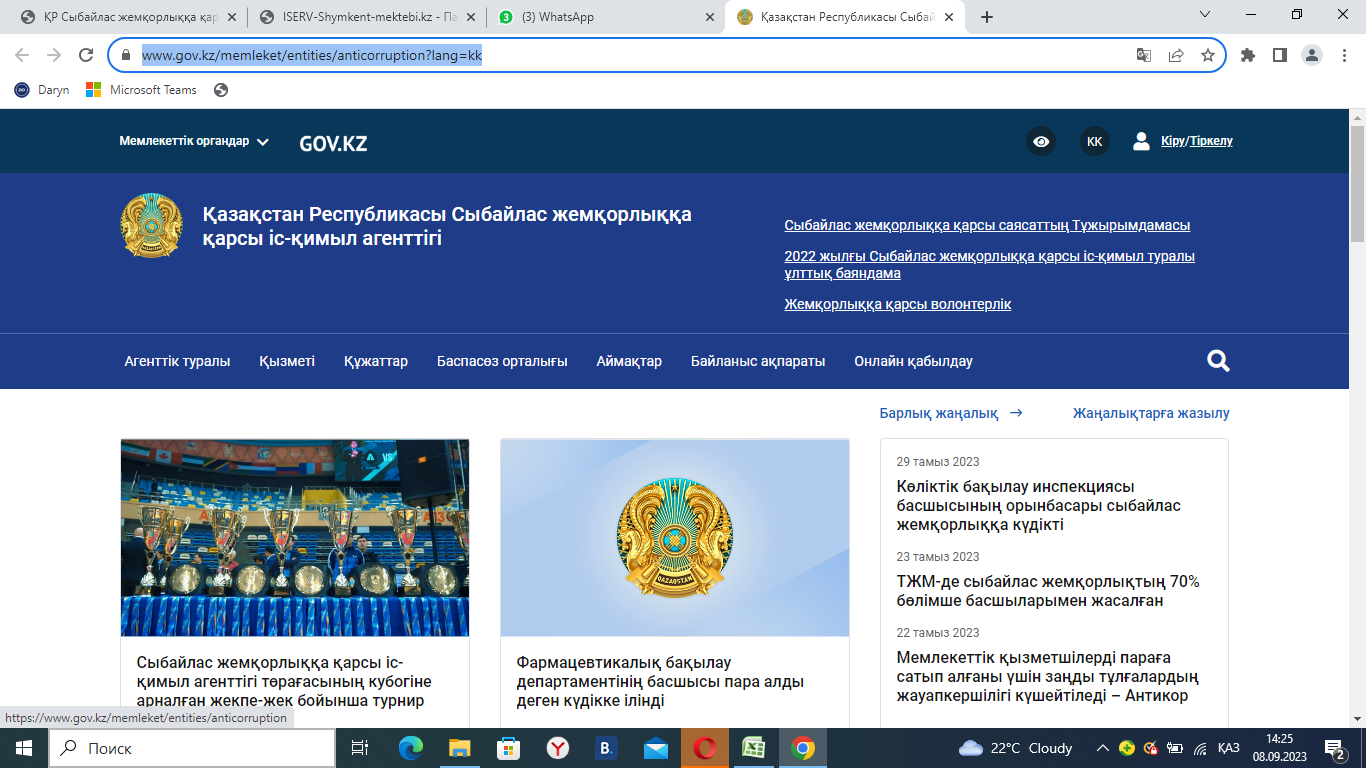Click the ҚАЗ keyboard language indicator
The width and height of the screenshot is (1366, 768).
tap(1228, 748)
